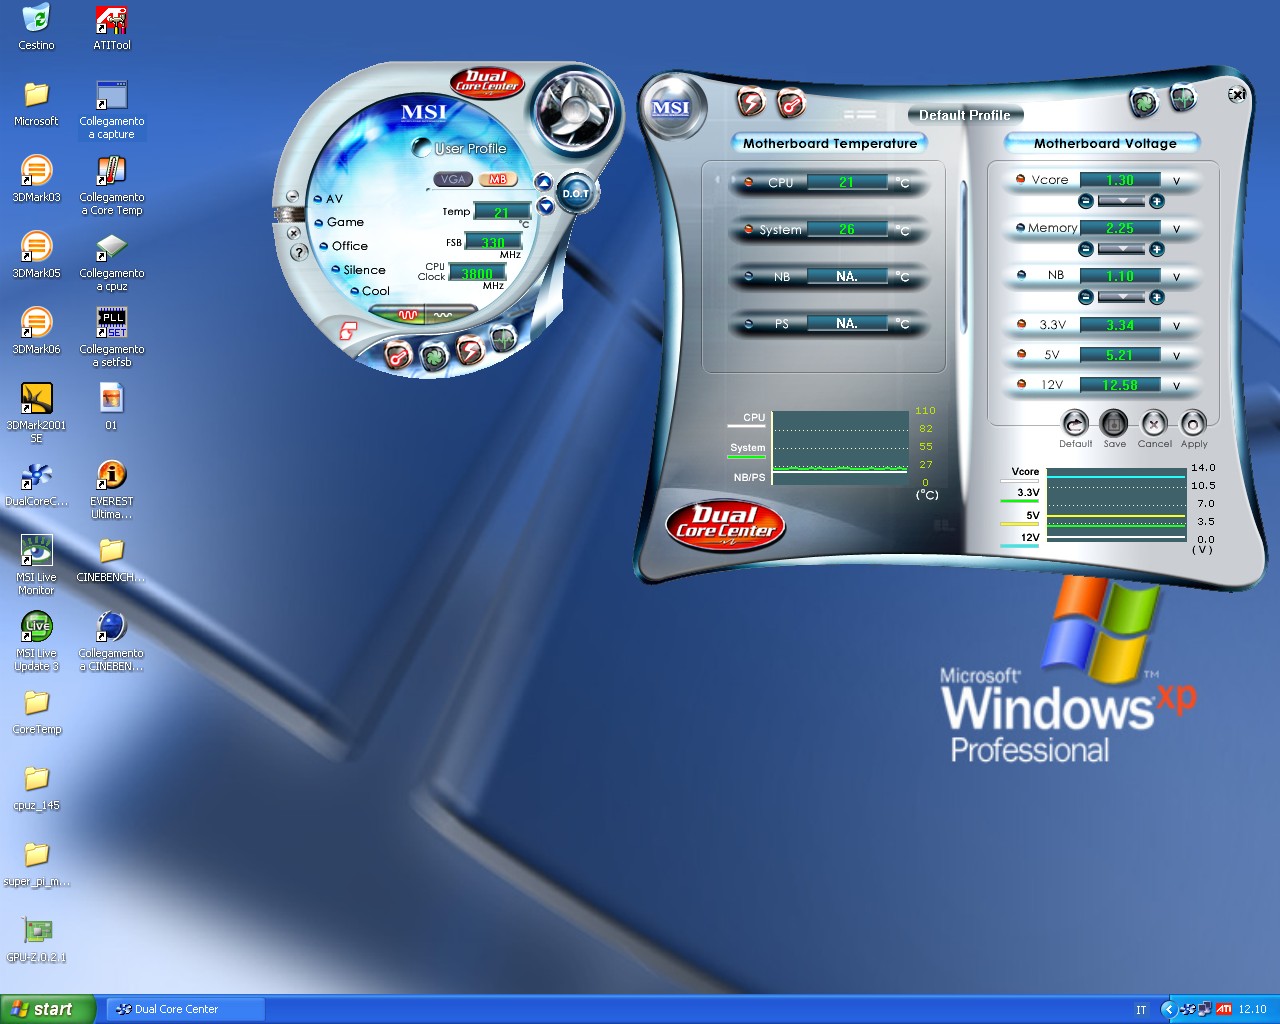Select the fan icon in the panel's top-right corner

tap(1144, 100)
